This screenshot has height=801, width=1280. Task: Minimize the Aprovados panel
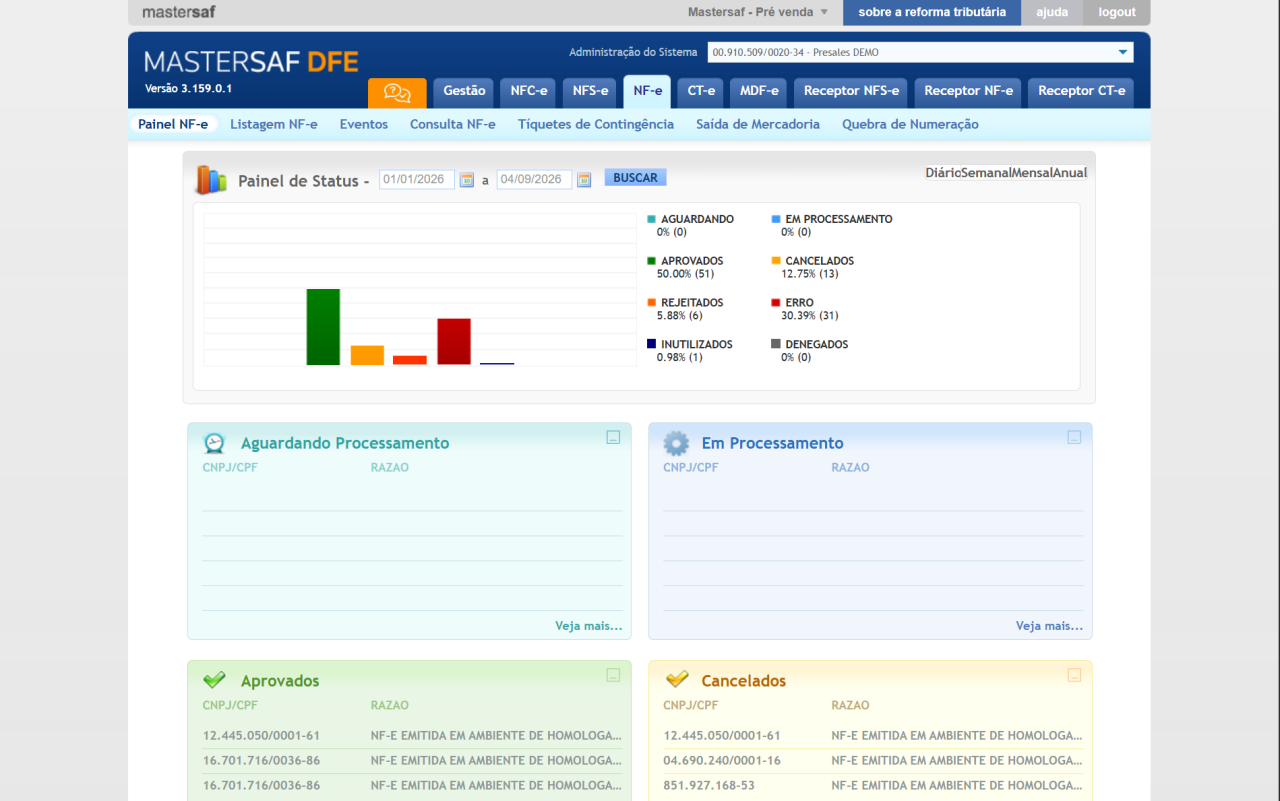point(613,675)
